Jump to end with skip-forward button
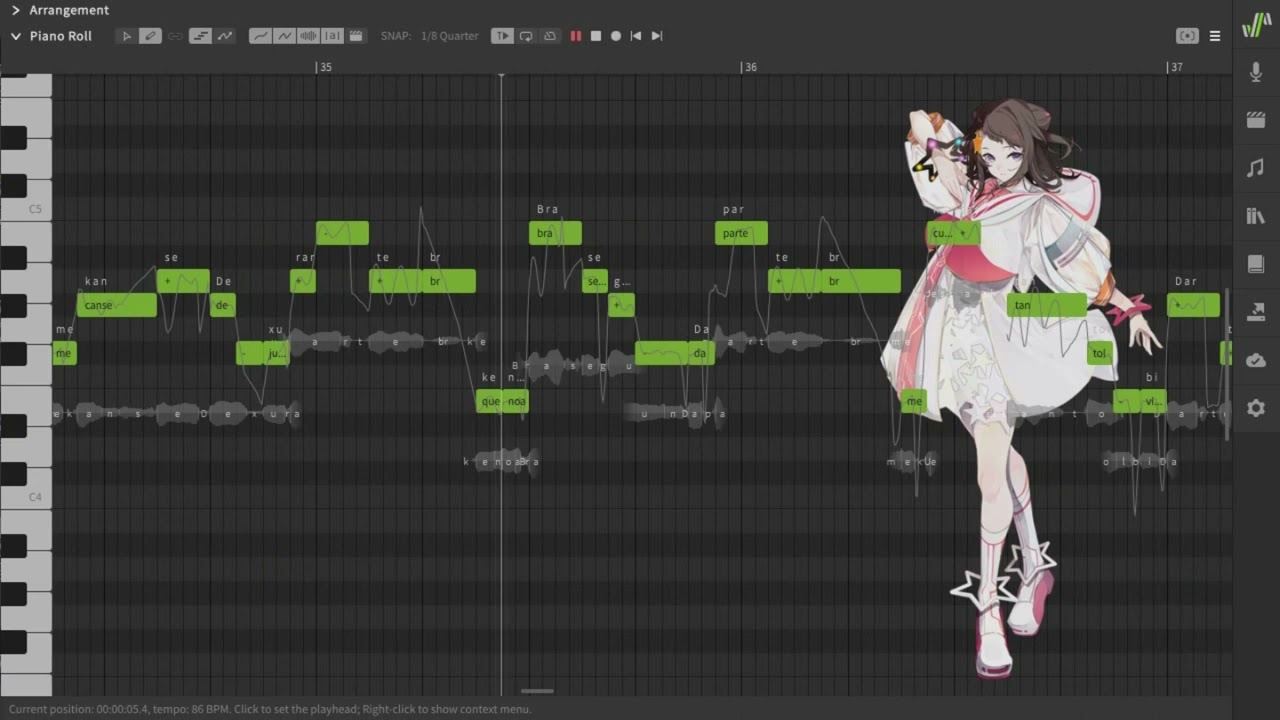 click(657, 36)
